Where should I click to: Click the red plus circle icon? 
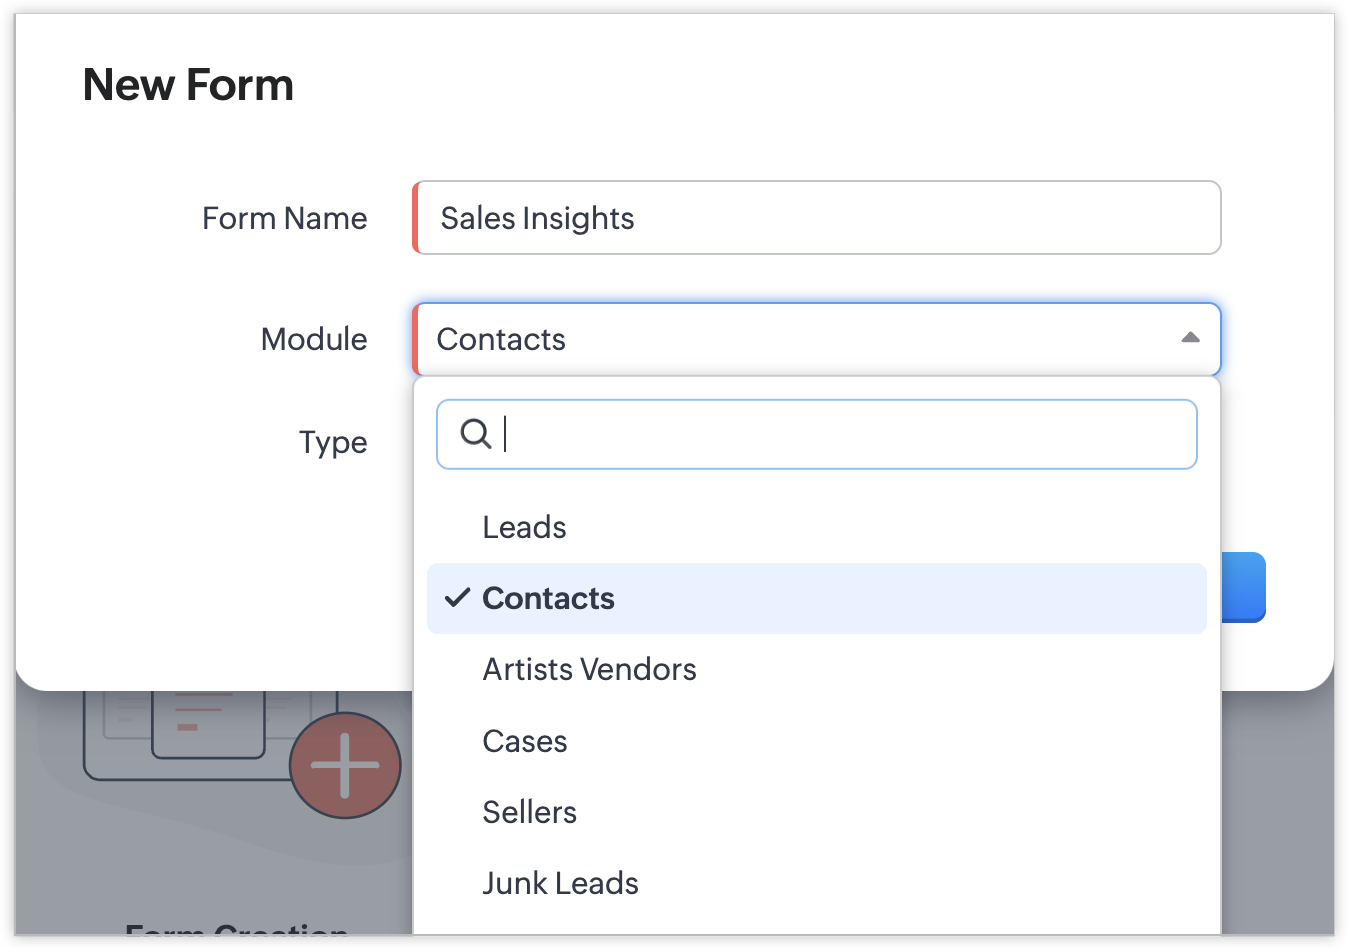[x=345, y=765]
